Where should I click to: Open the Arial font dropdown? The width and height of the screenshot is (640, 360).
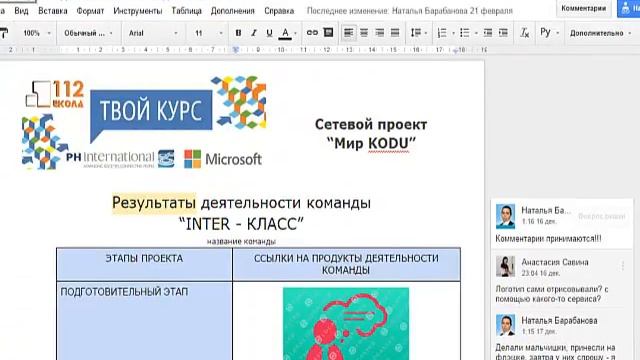tap(153, 33)
